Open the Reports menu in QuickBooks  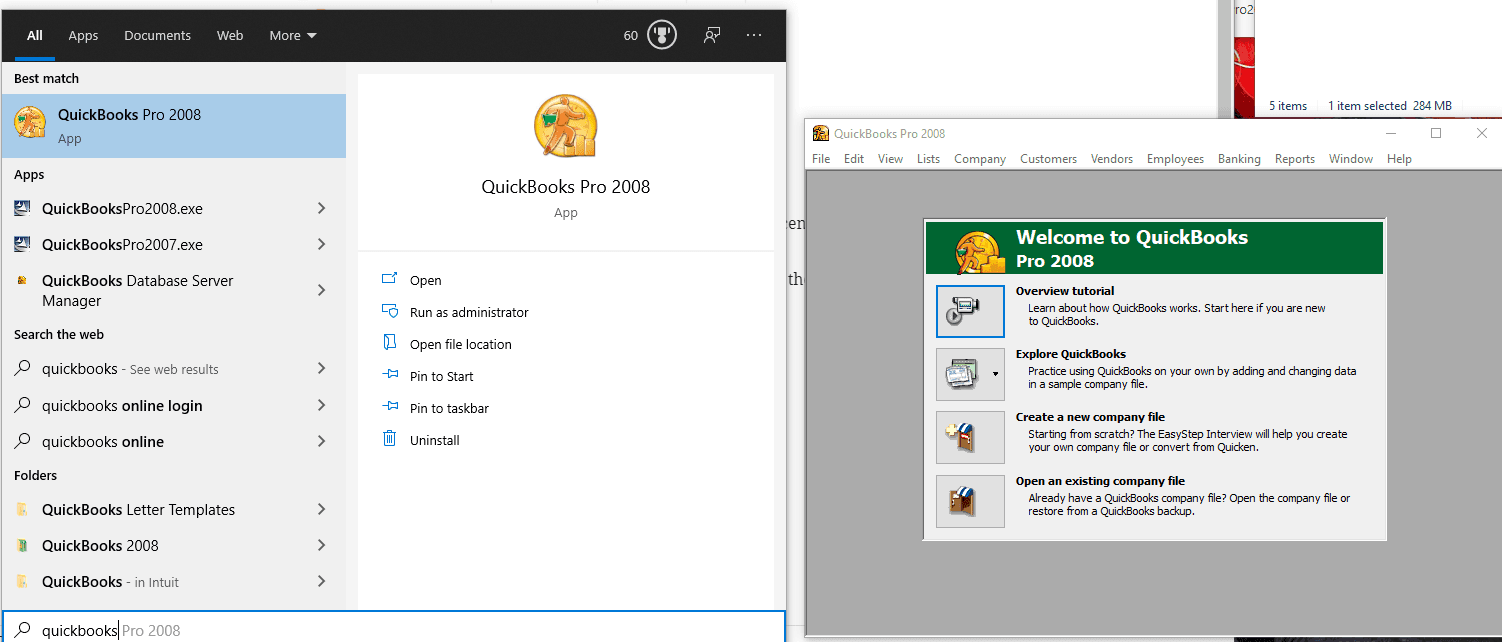[x=1295, y=159]
